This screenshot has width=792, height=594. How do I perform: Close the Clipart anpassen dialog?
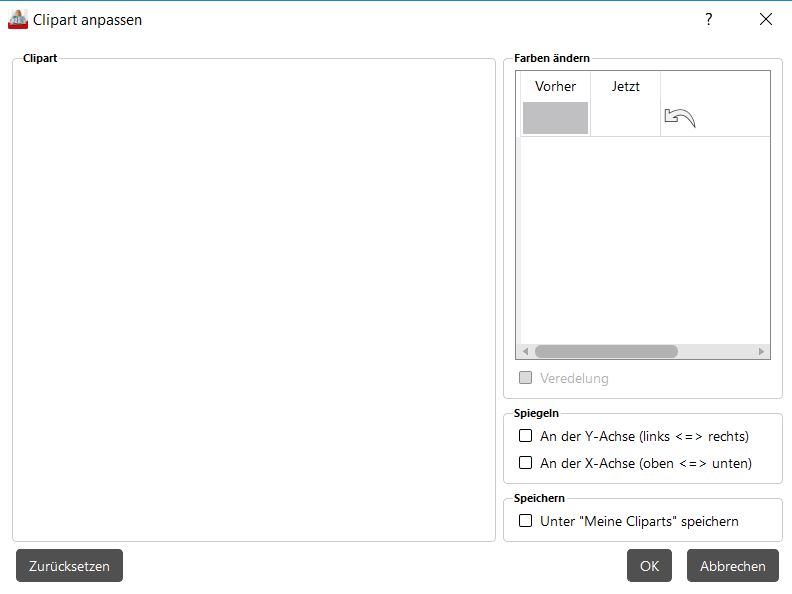tap(766, 19)
